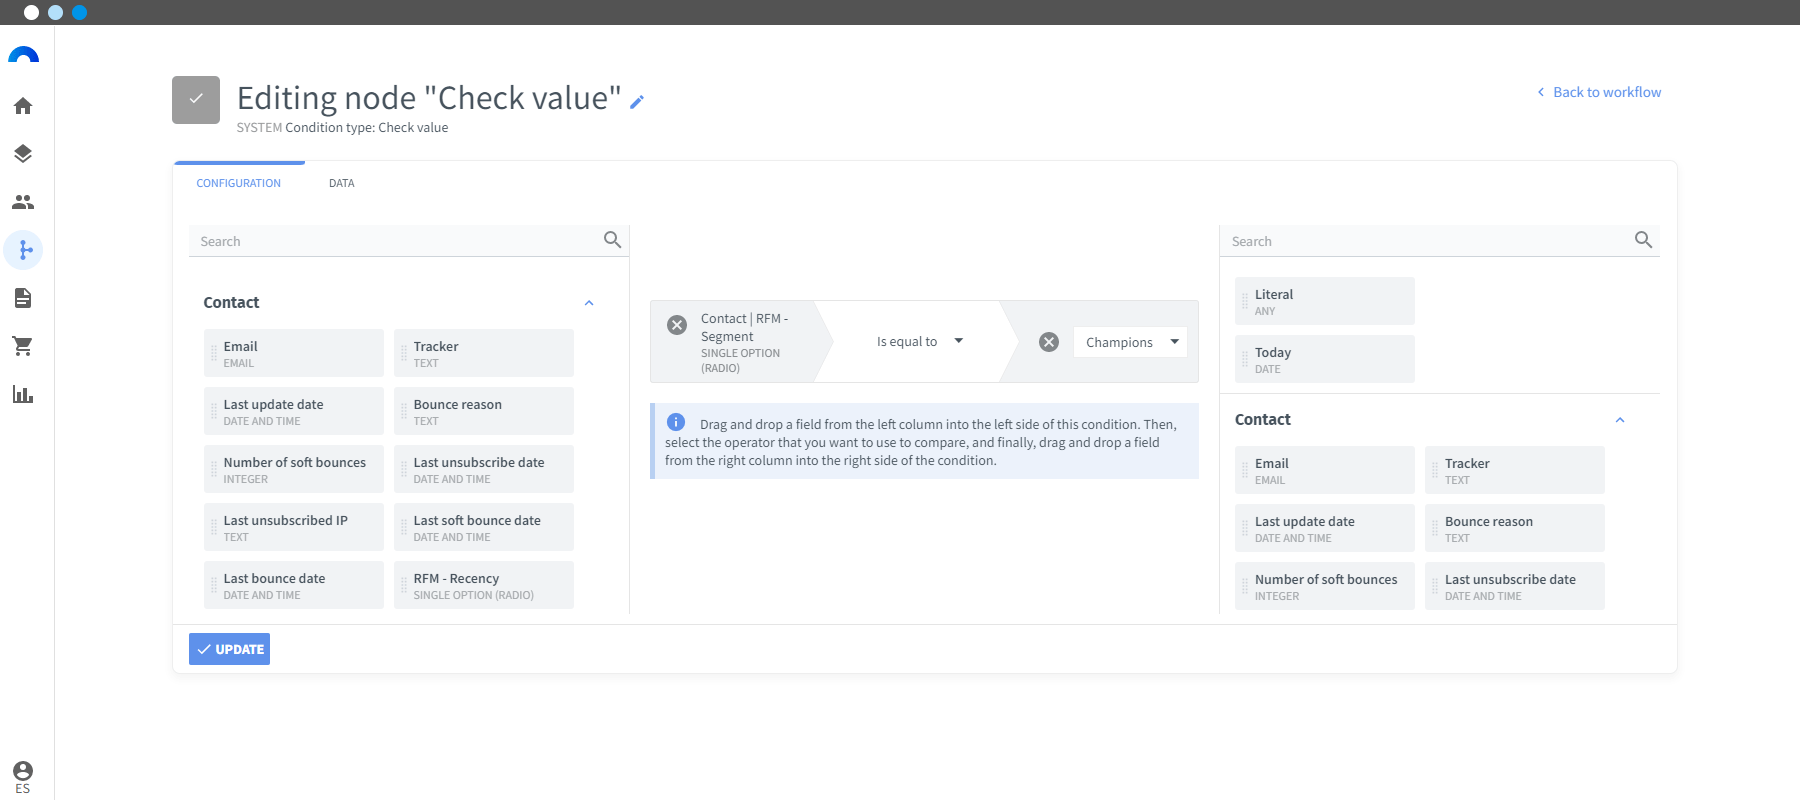
Task: Click the UPDATE button
Action: (230, 649)
